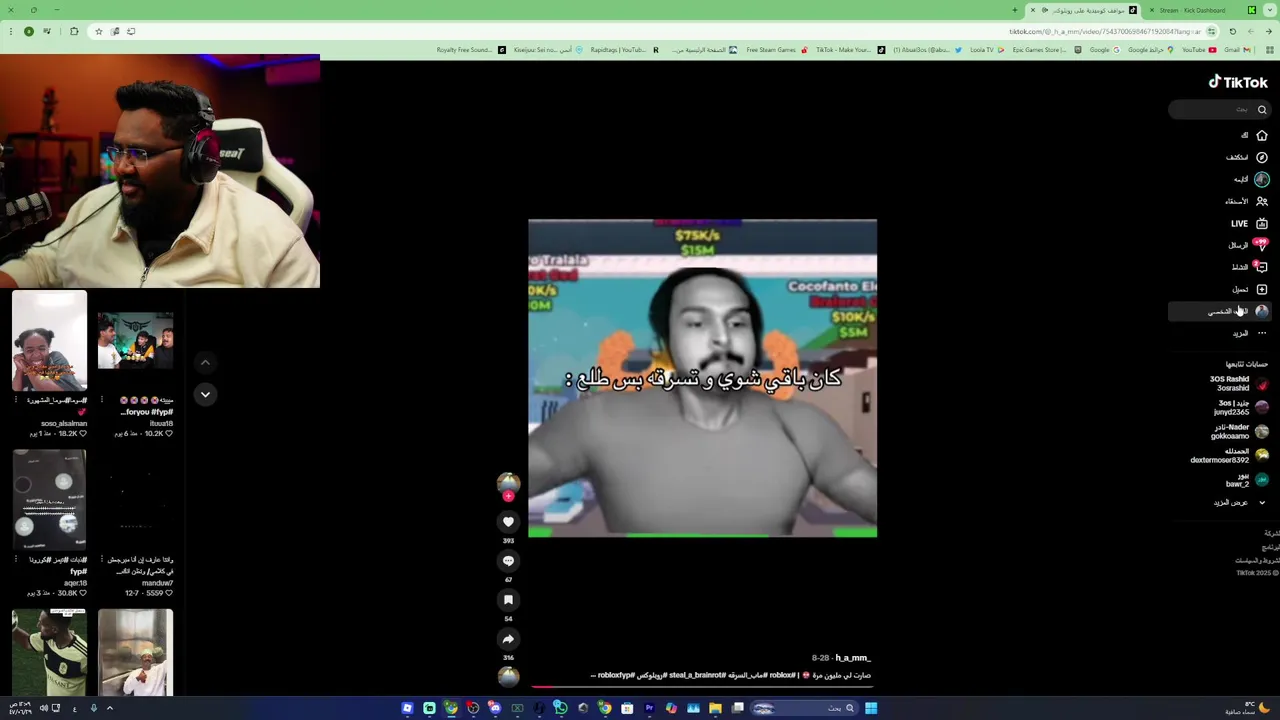
Task: Click the TikTok logo
Action: coord(1238,83)
